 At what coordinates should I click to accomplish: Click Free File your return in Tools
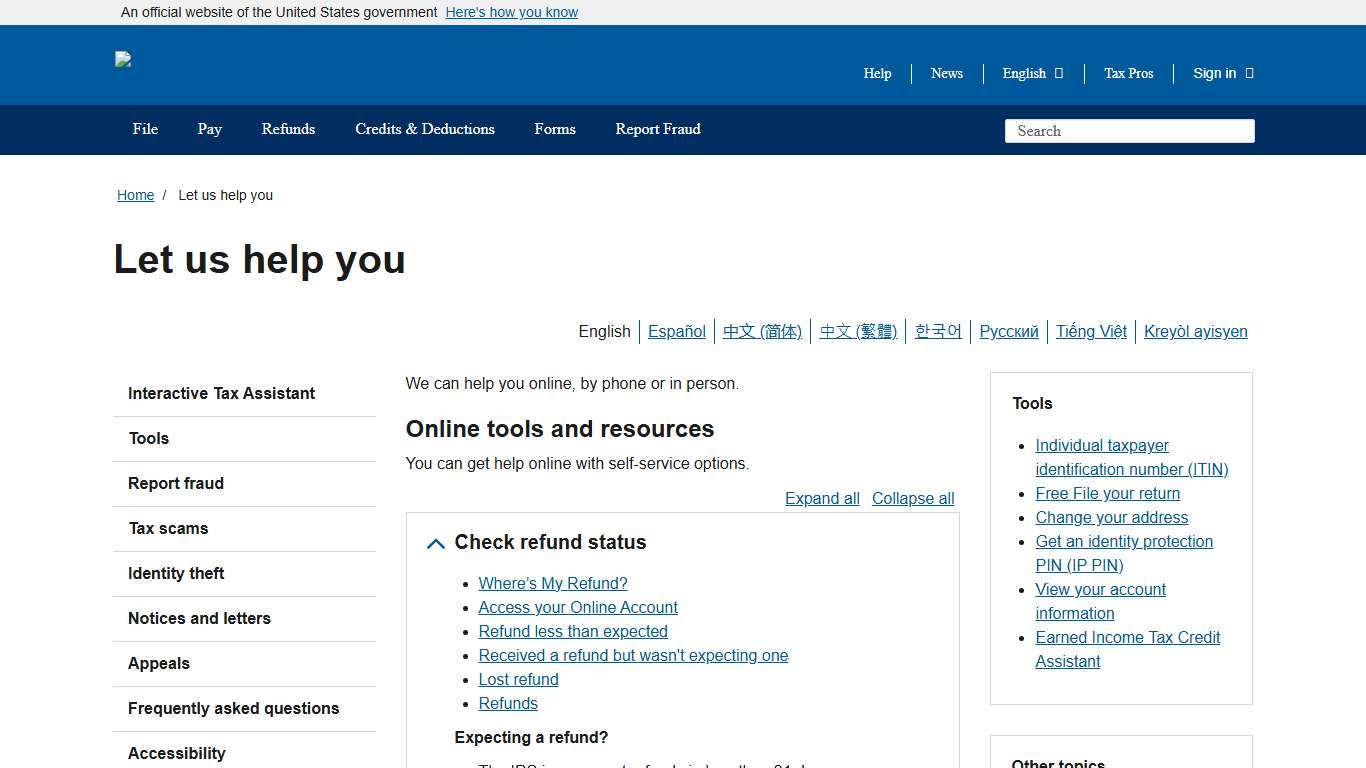(x=1107, y=493)
